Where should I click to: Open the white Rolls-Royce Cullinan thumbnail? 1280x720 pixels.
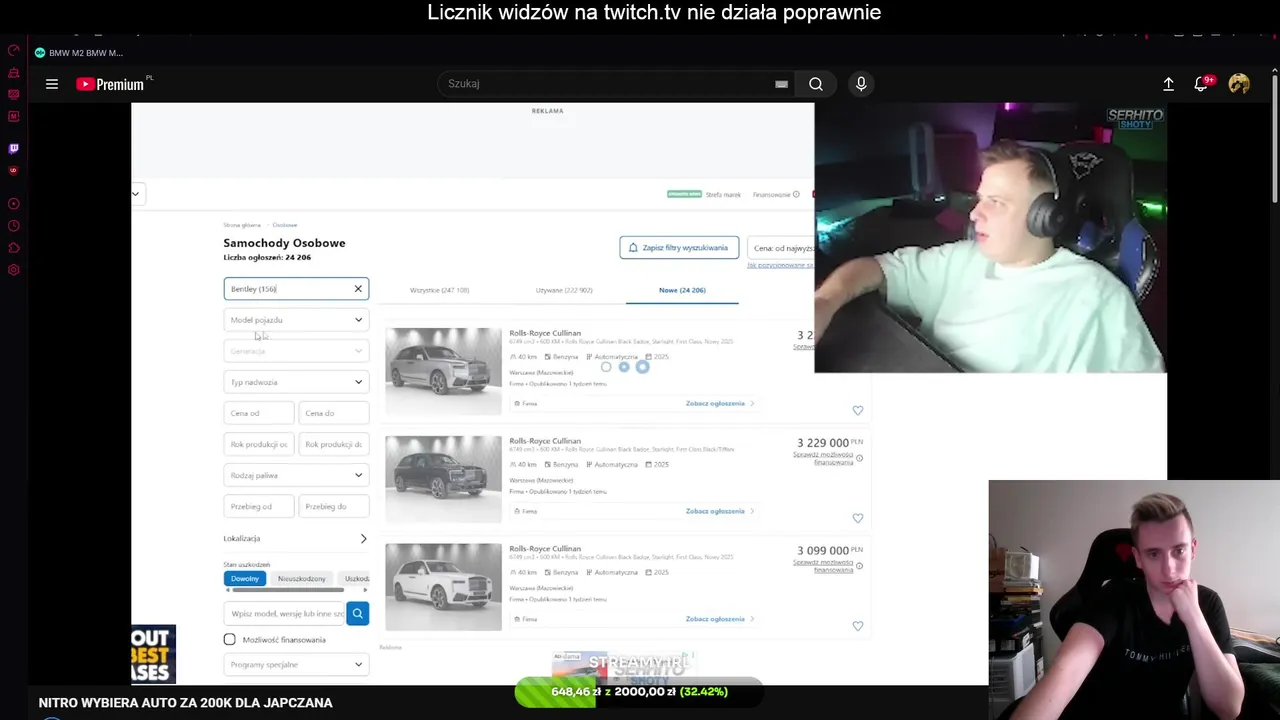pyautogui.click(x=443, y=587)
